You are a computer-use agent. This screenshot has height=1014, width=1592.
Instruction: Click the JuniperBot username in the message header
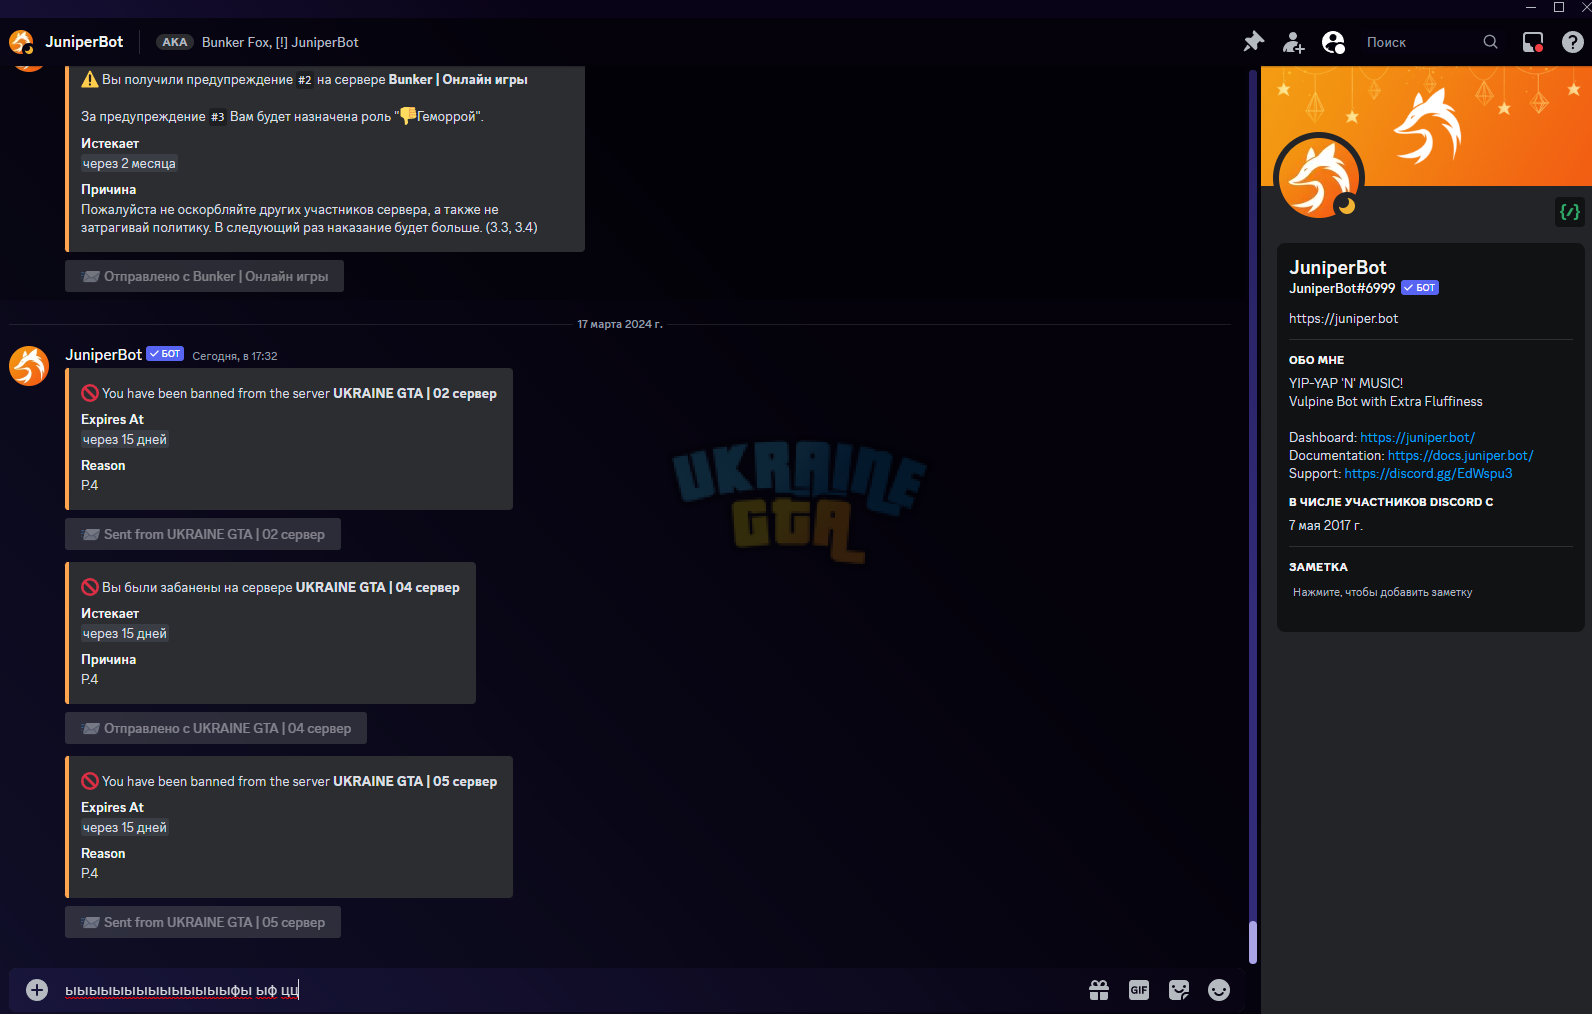[104, 355]
